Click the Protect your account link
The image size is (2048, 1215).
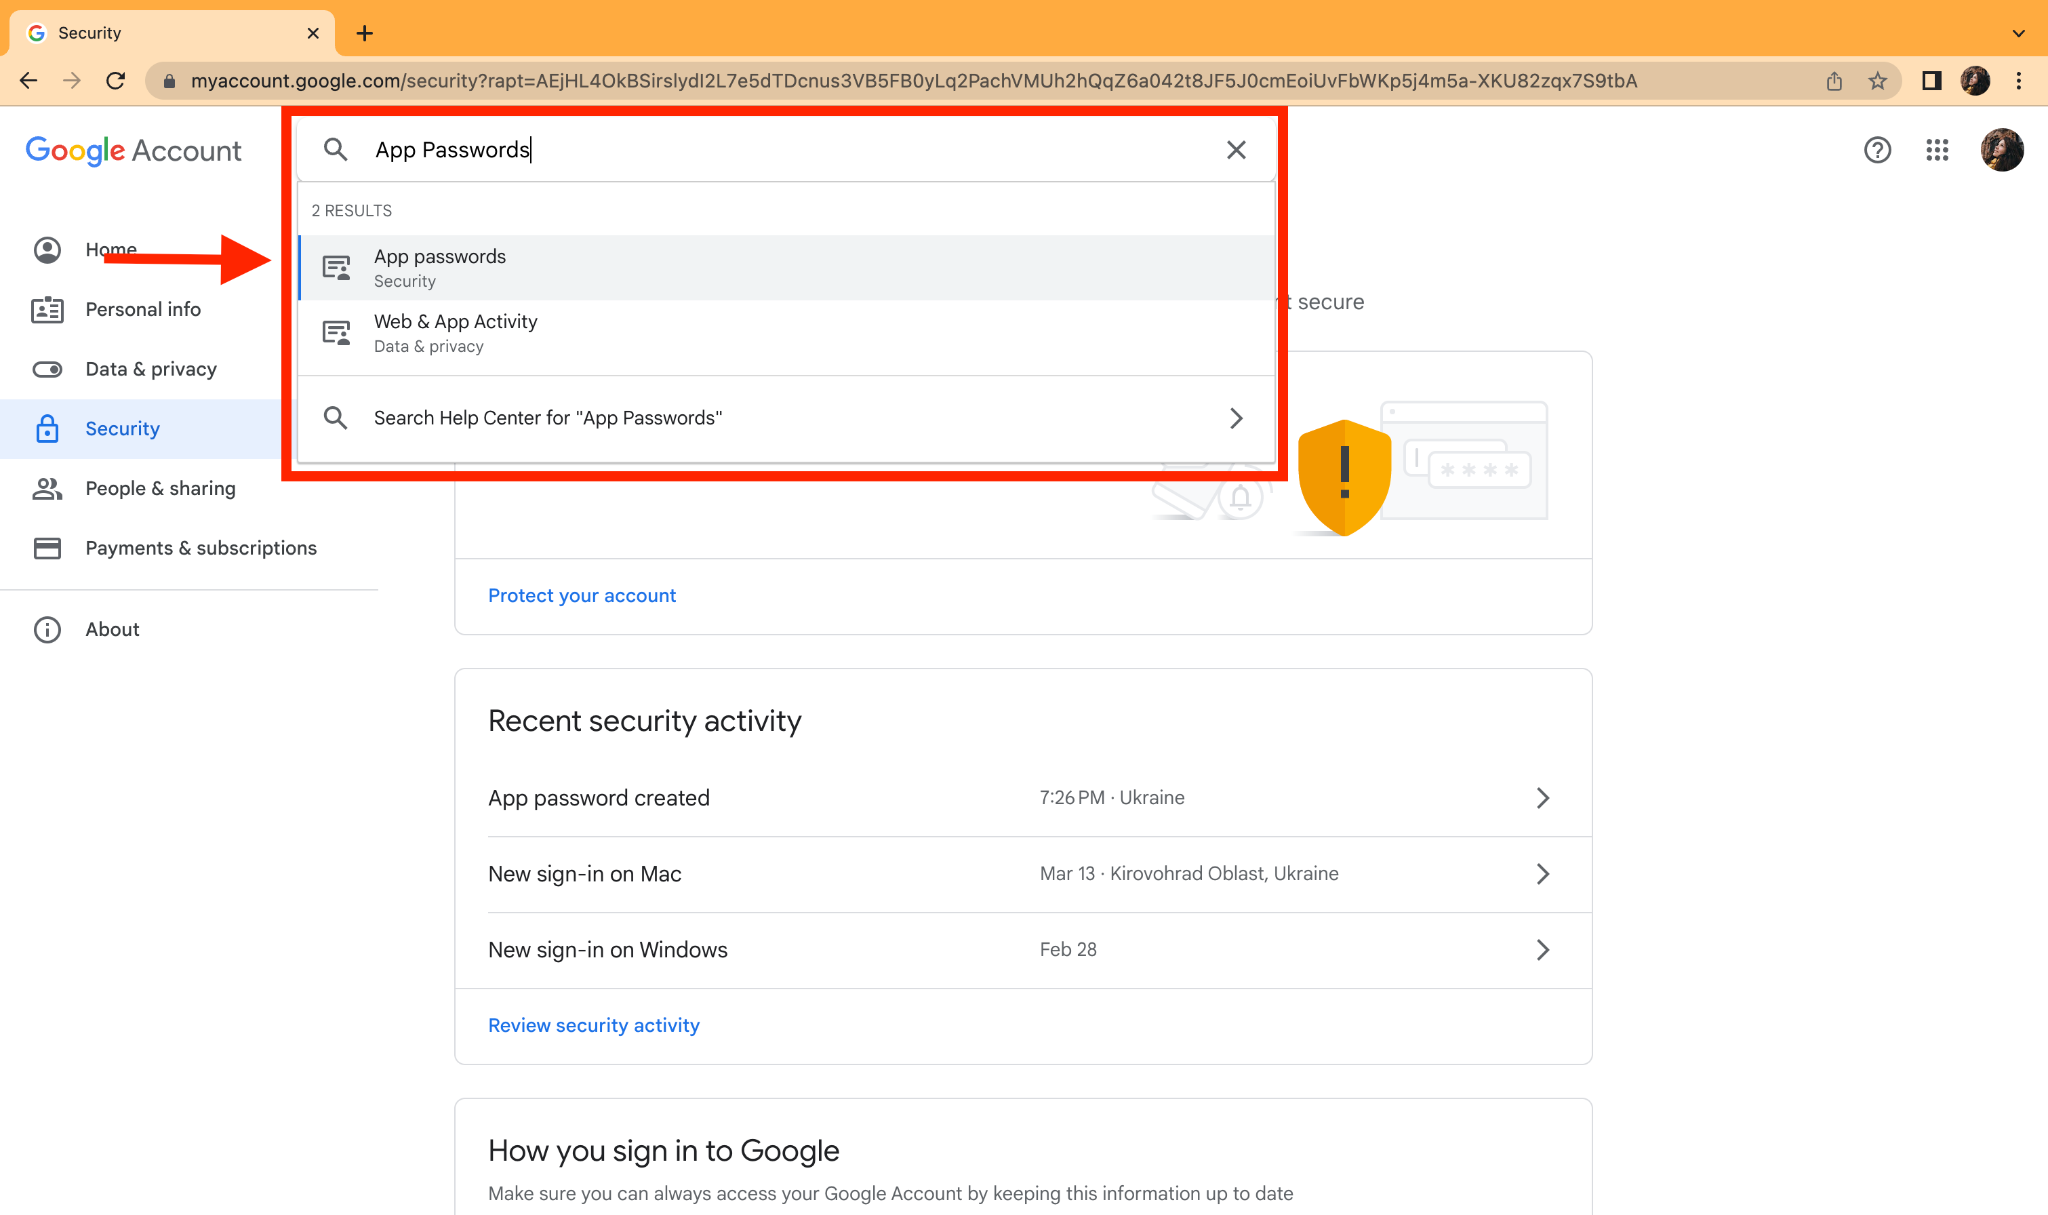[582, 595]
